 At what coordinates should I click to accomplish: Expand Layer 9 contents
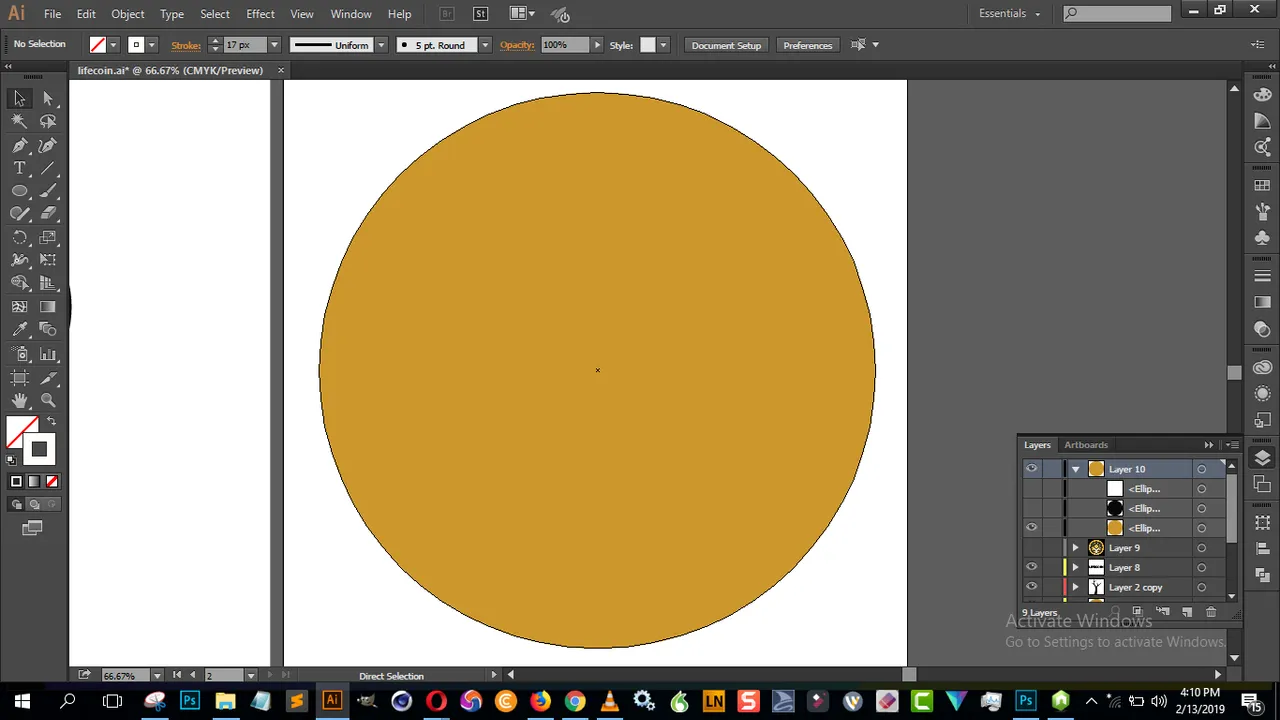click(1076, 548)
